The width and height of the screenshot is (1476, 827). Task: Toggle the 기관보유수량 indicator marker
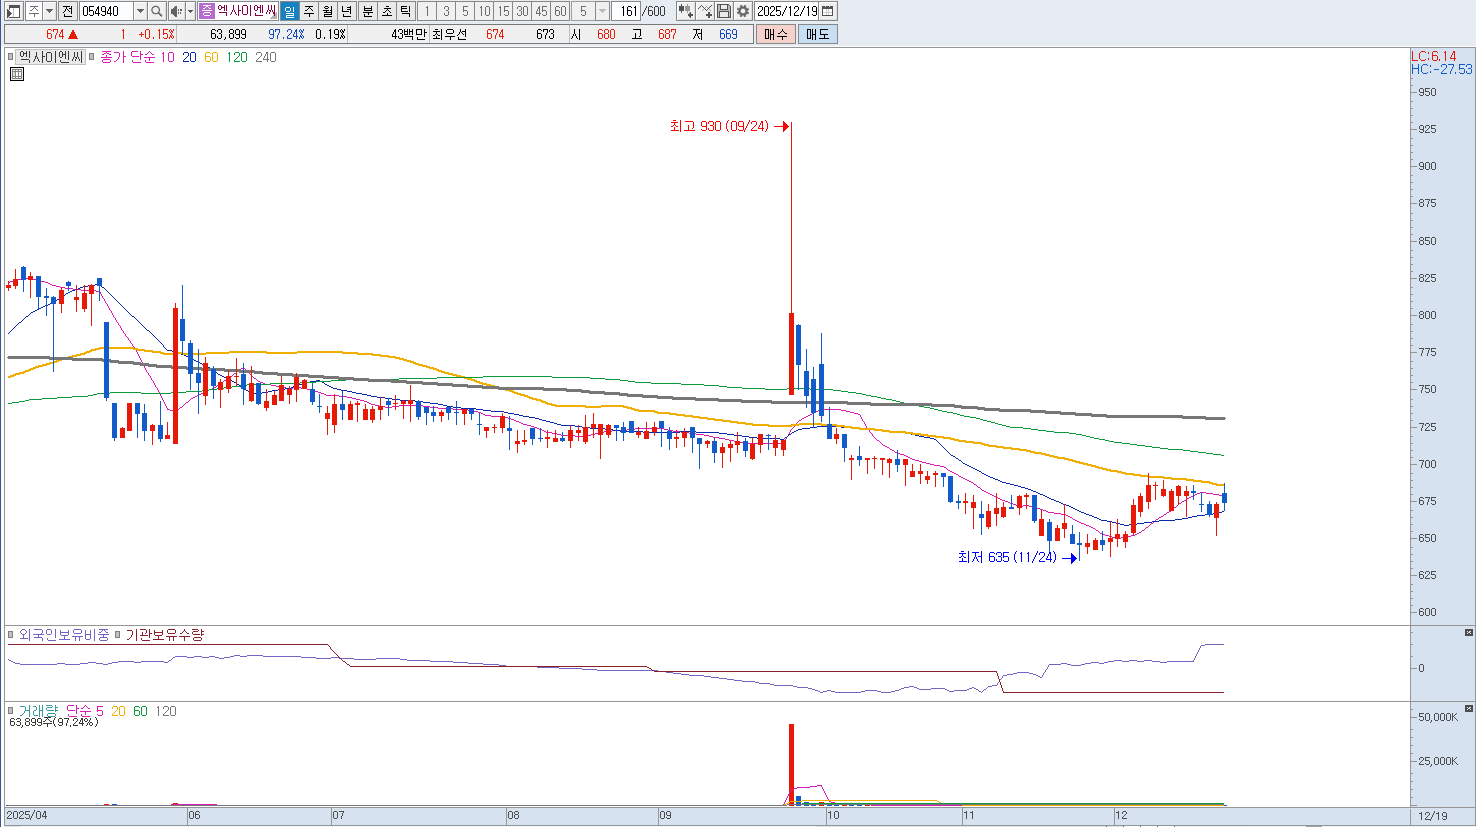(x=117, y=635)
